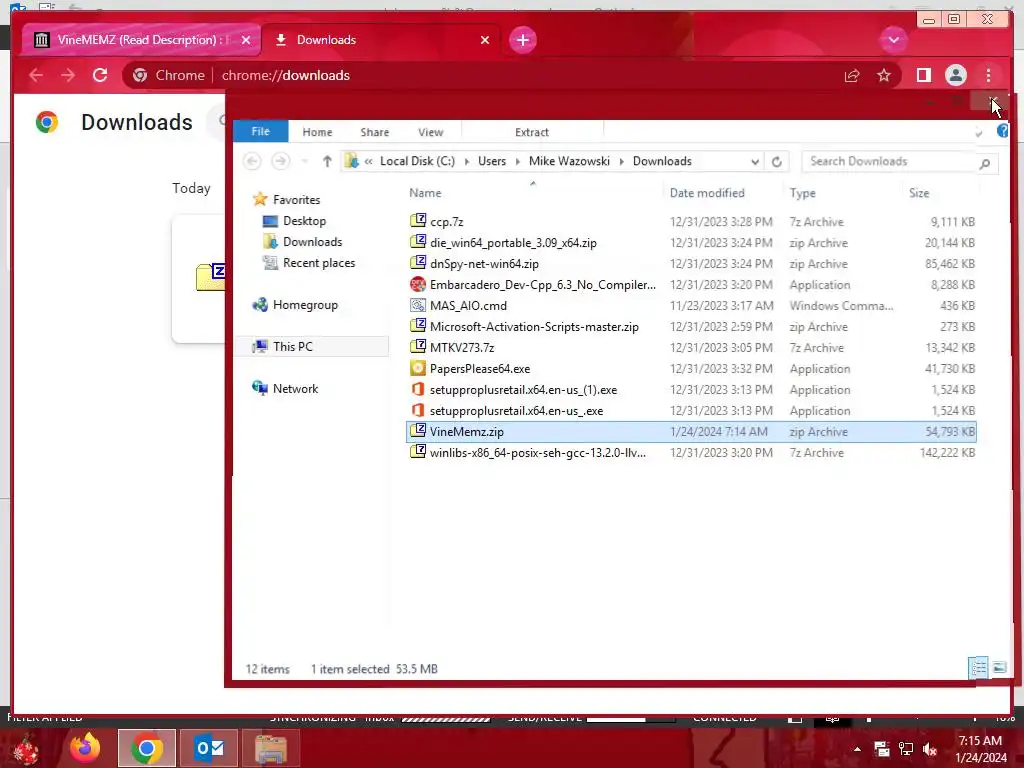Viewport: 1024px width, 768px height.
Task: Open the Extract ribbon tab
Action: click(x=532, y=132)
